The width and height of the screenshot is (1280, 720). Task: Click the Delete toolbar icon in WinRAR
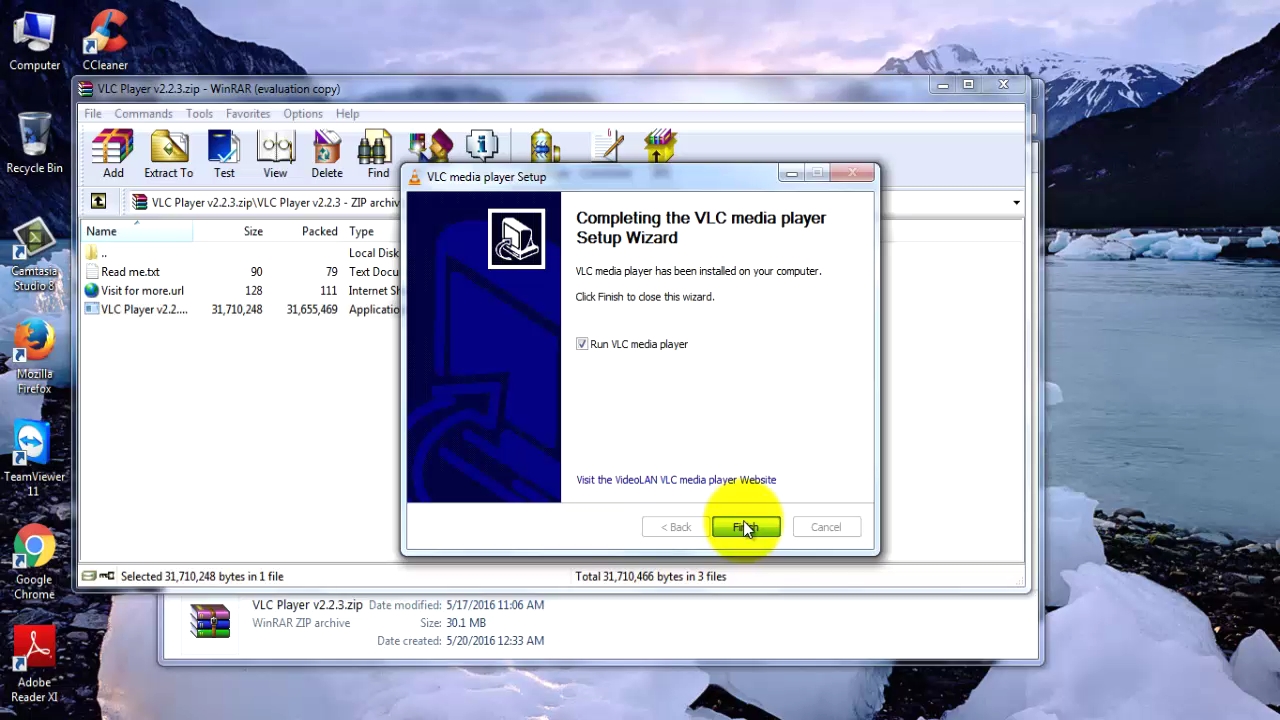coord(327,155)
